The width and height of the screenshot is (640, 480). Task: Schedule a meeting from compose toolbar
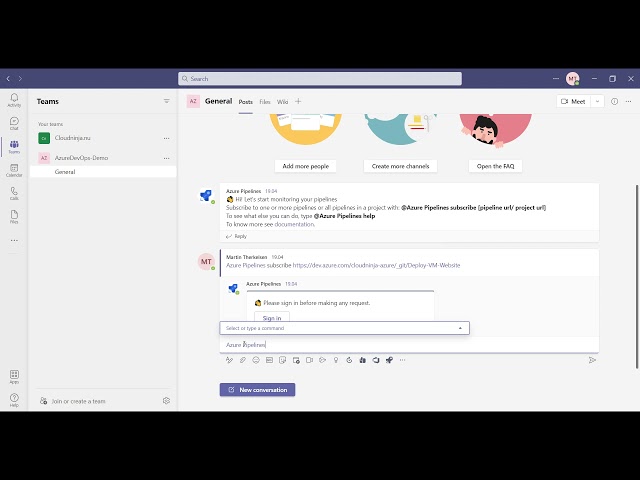(296, 360)
